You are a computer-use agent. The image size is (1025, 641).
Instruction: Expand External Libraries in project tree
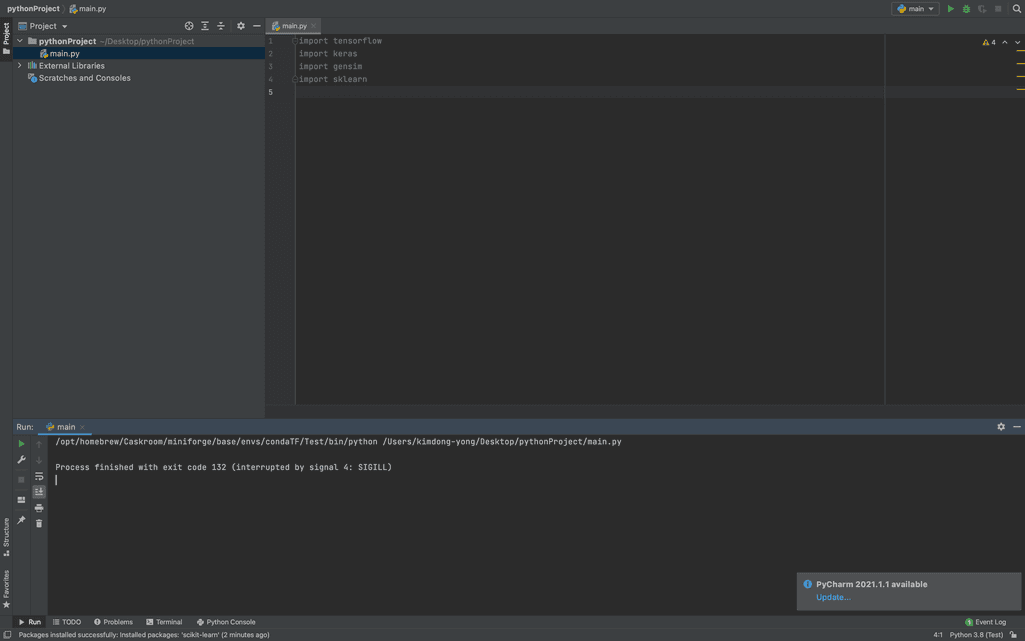click(x=20, y=65)
